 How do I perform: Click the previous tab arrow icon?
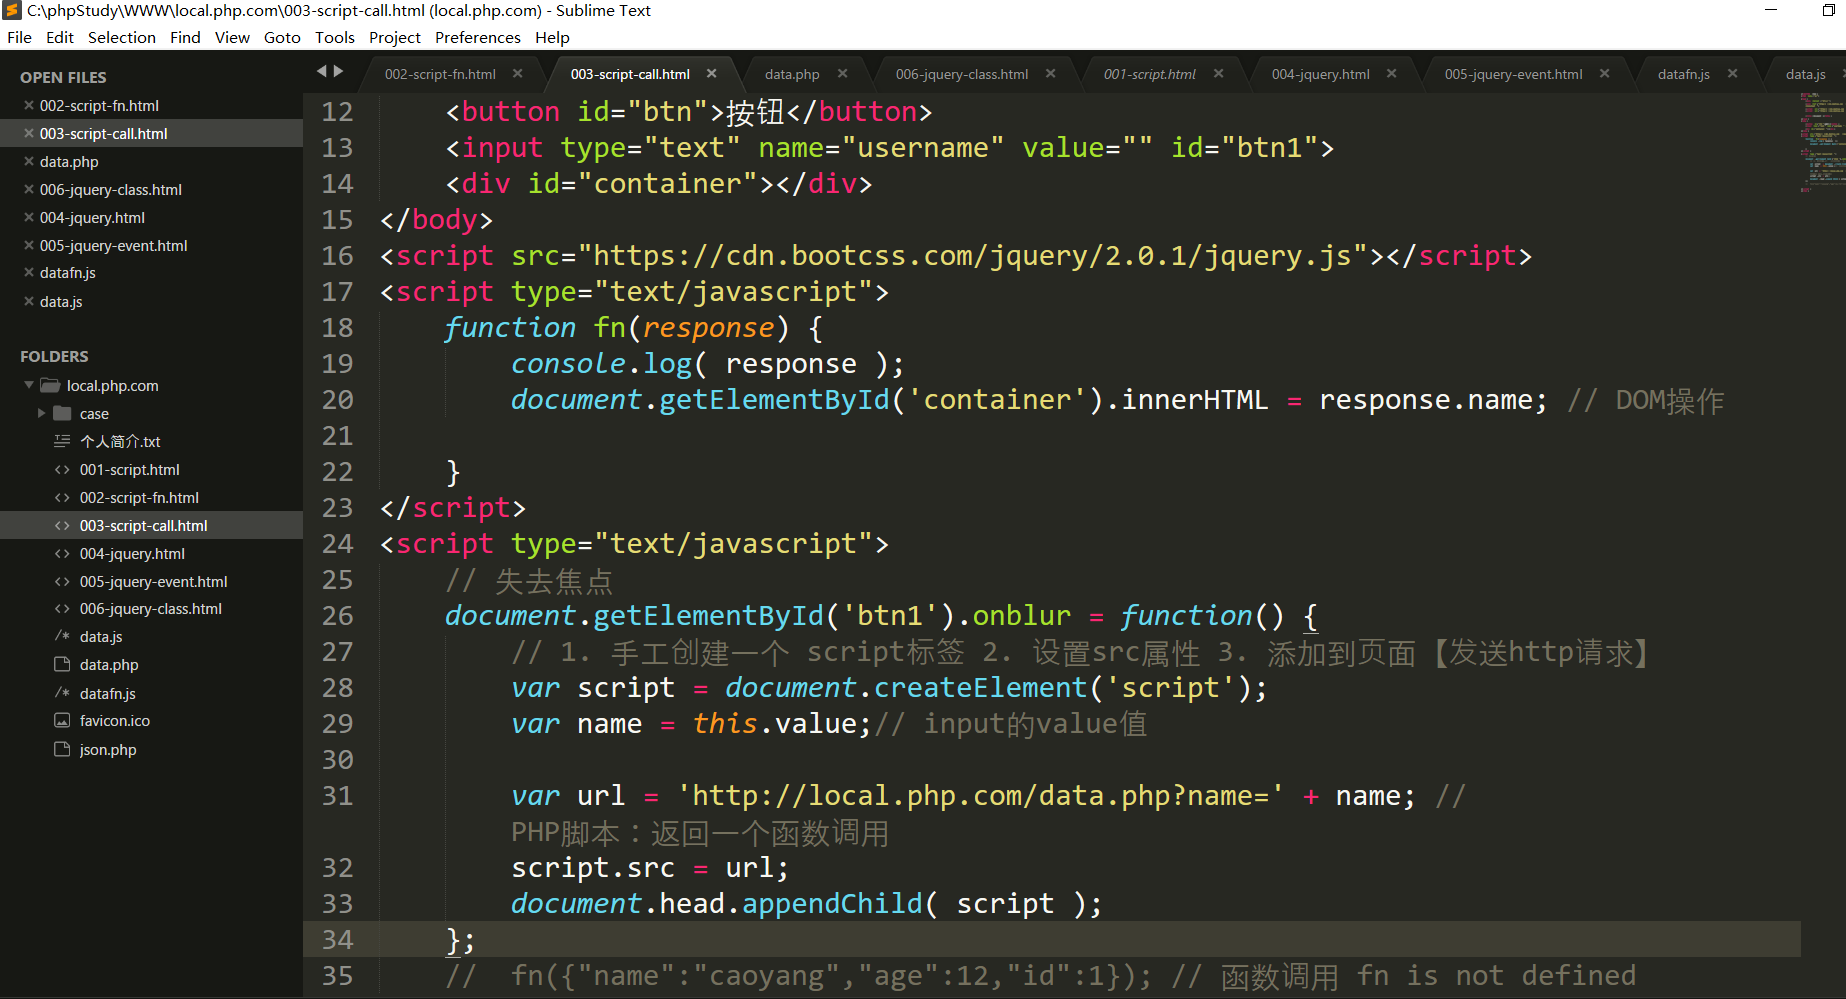(322, 71)
